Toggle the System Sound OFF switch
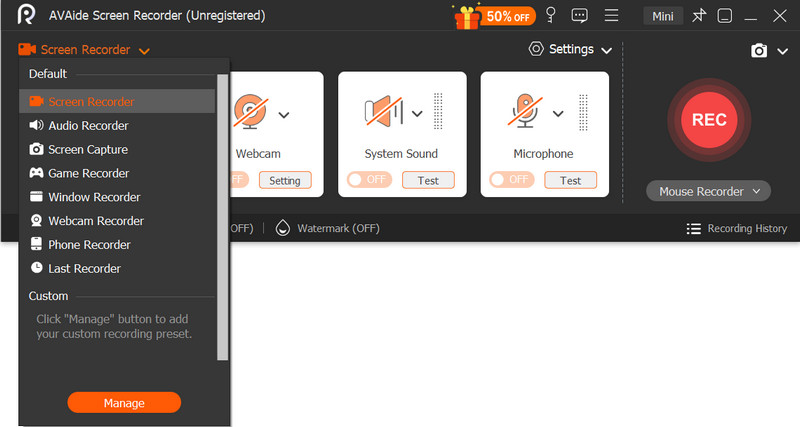The width and height of the screenshot is (800, 427). 368,180
